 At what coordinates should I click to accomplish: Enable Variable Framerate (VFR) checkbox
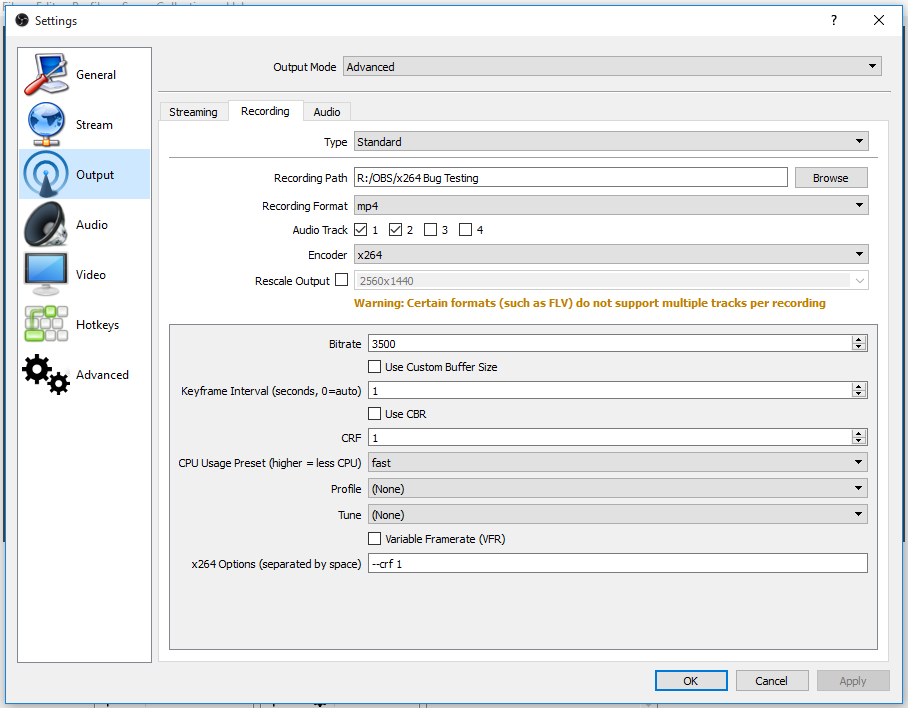pyautogui.click(x=375, y=538)
